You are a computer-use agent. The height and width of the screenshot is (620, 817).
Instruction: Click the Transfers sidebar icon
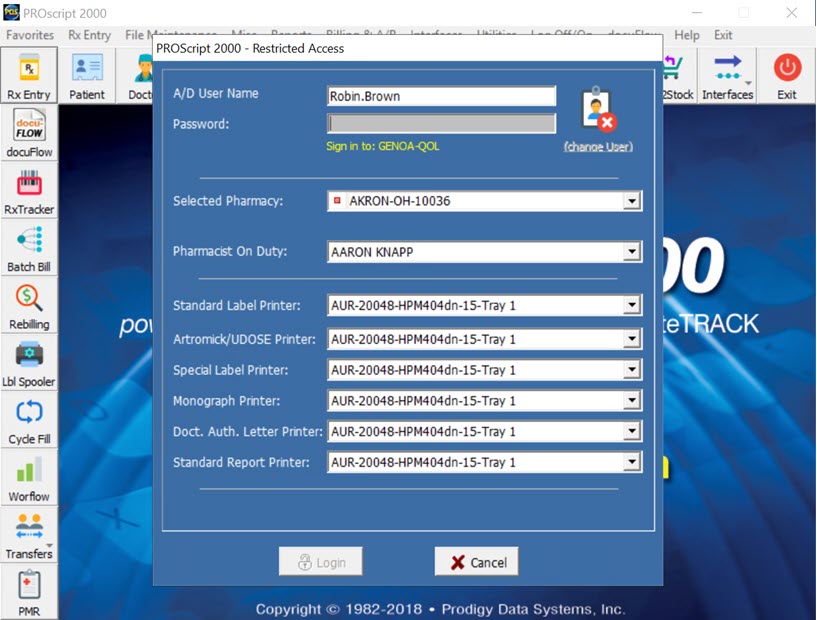click(x=29, y=534)
